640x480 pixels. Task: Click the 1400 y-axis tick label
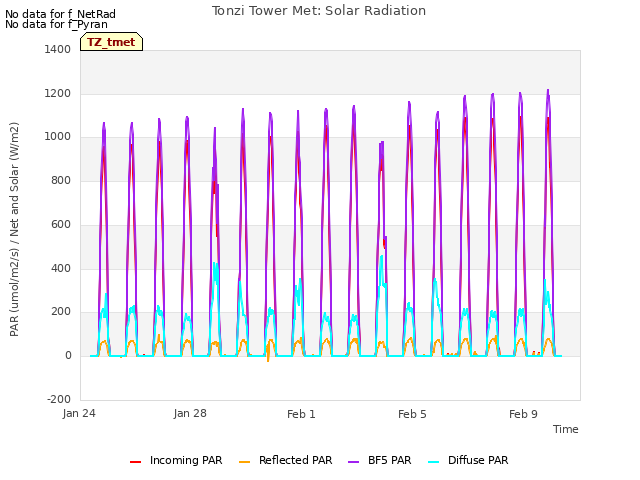pos(58,49)
